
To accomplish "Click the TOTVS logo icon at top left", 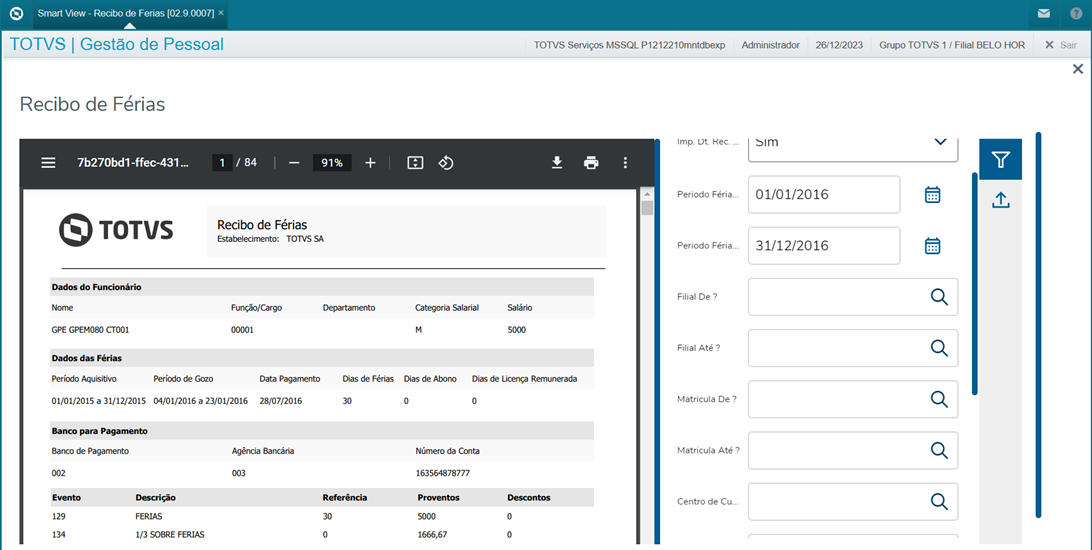I will [16, 13].
